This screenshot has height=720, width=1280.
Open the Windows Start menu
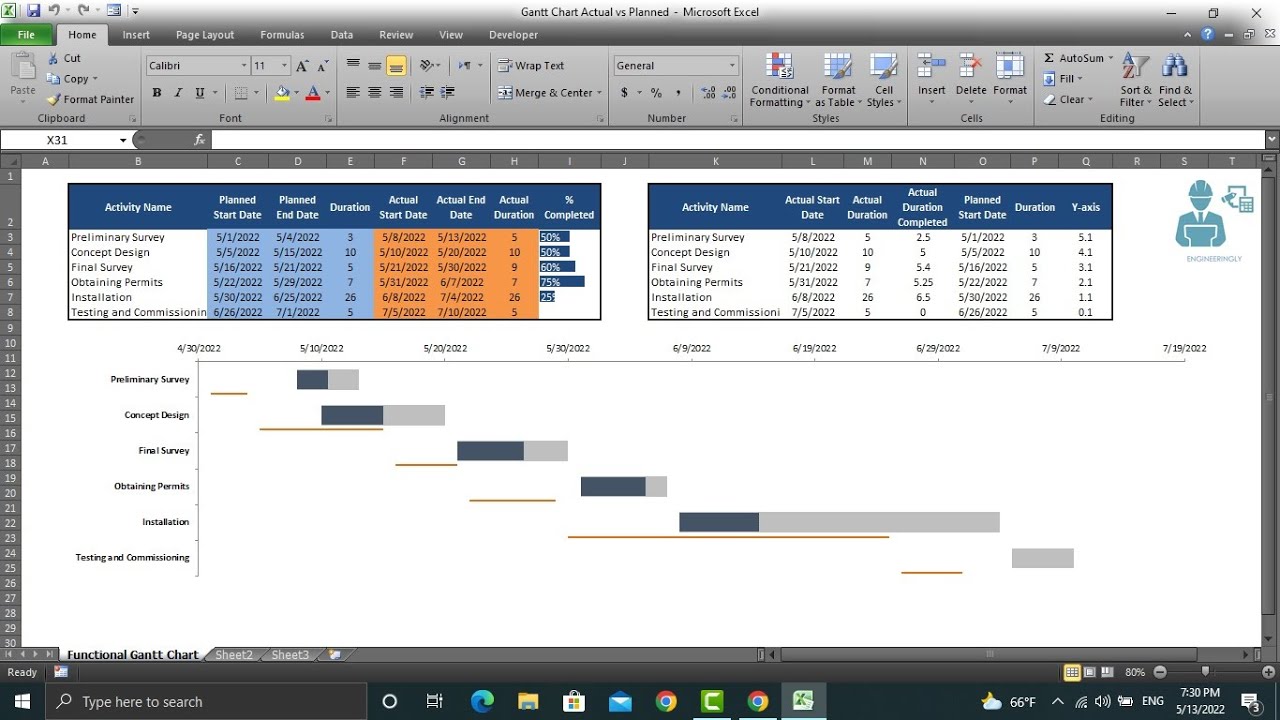point(23,701)
